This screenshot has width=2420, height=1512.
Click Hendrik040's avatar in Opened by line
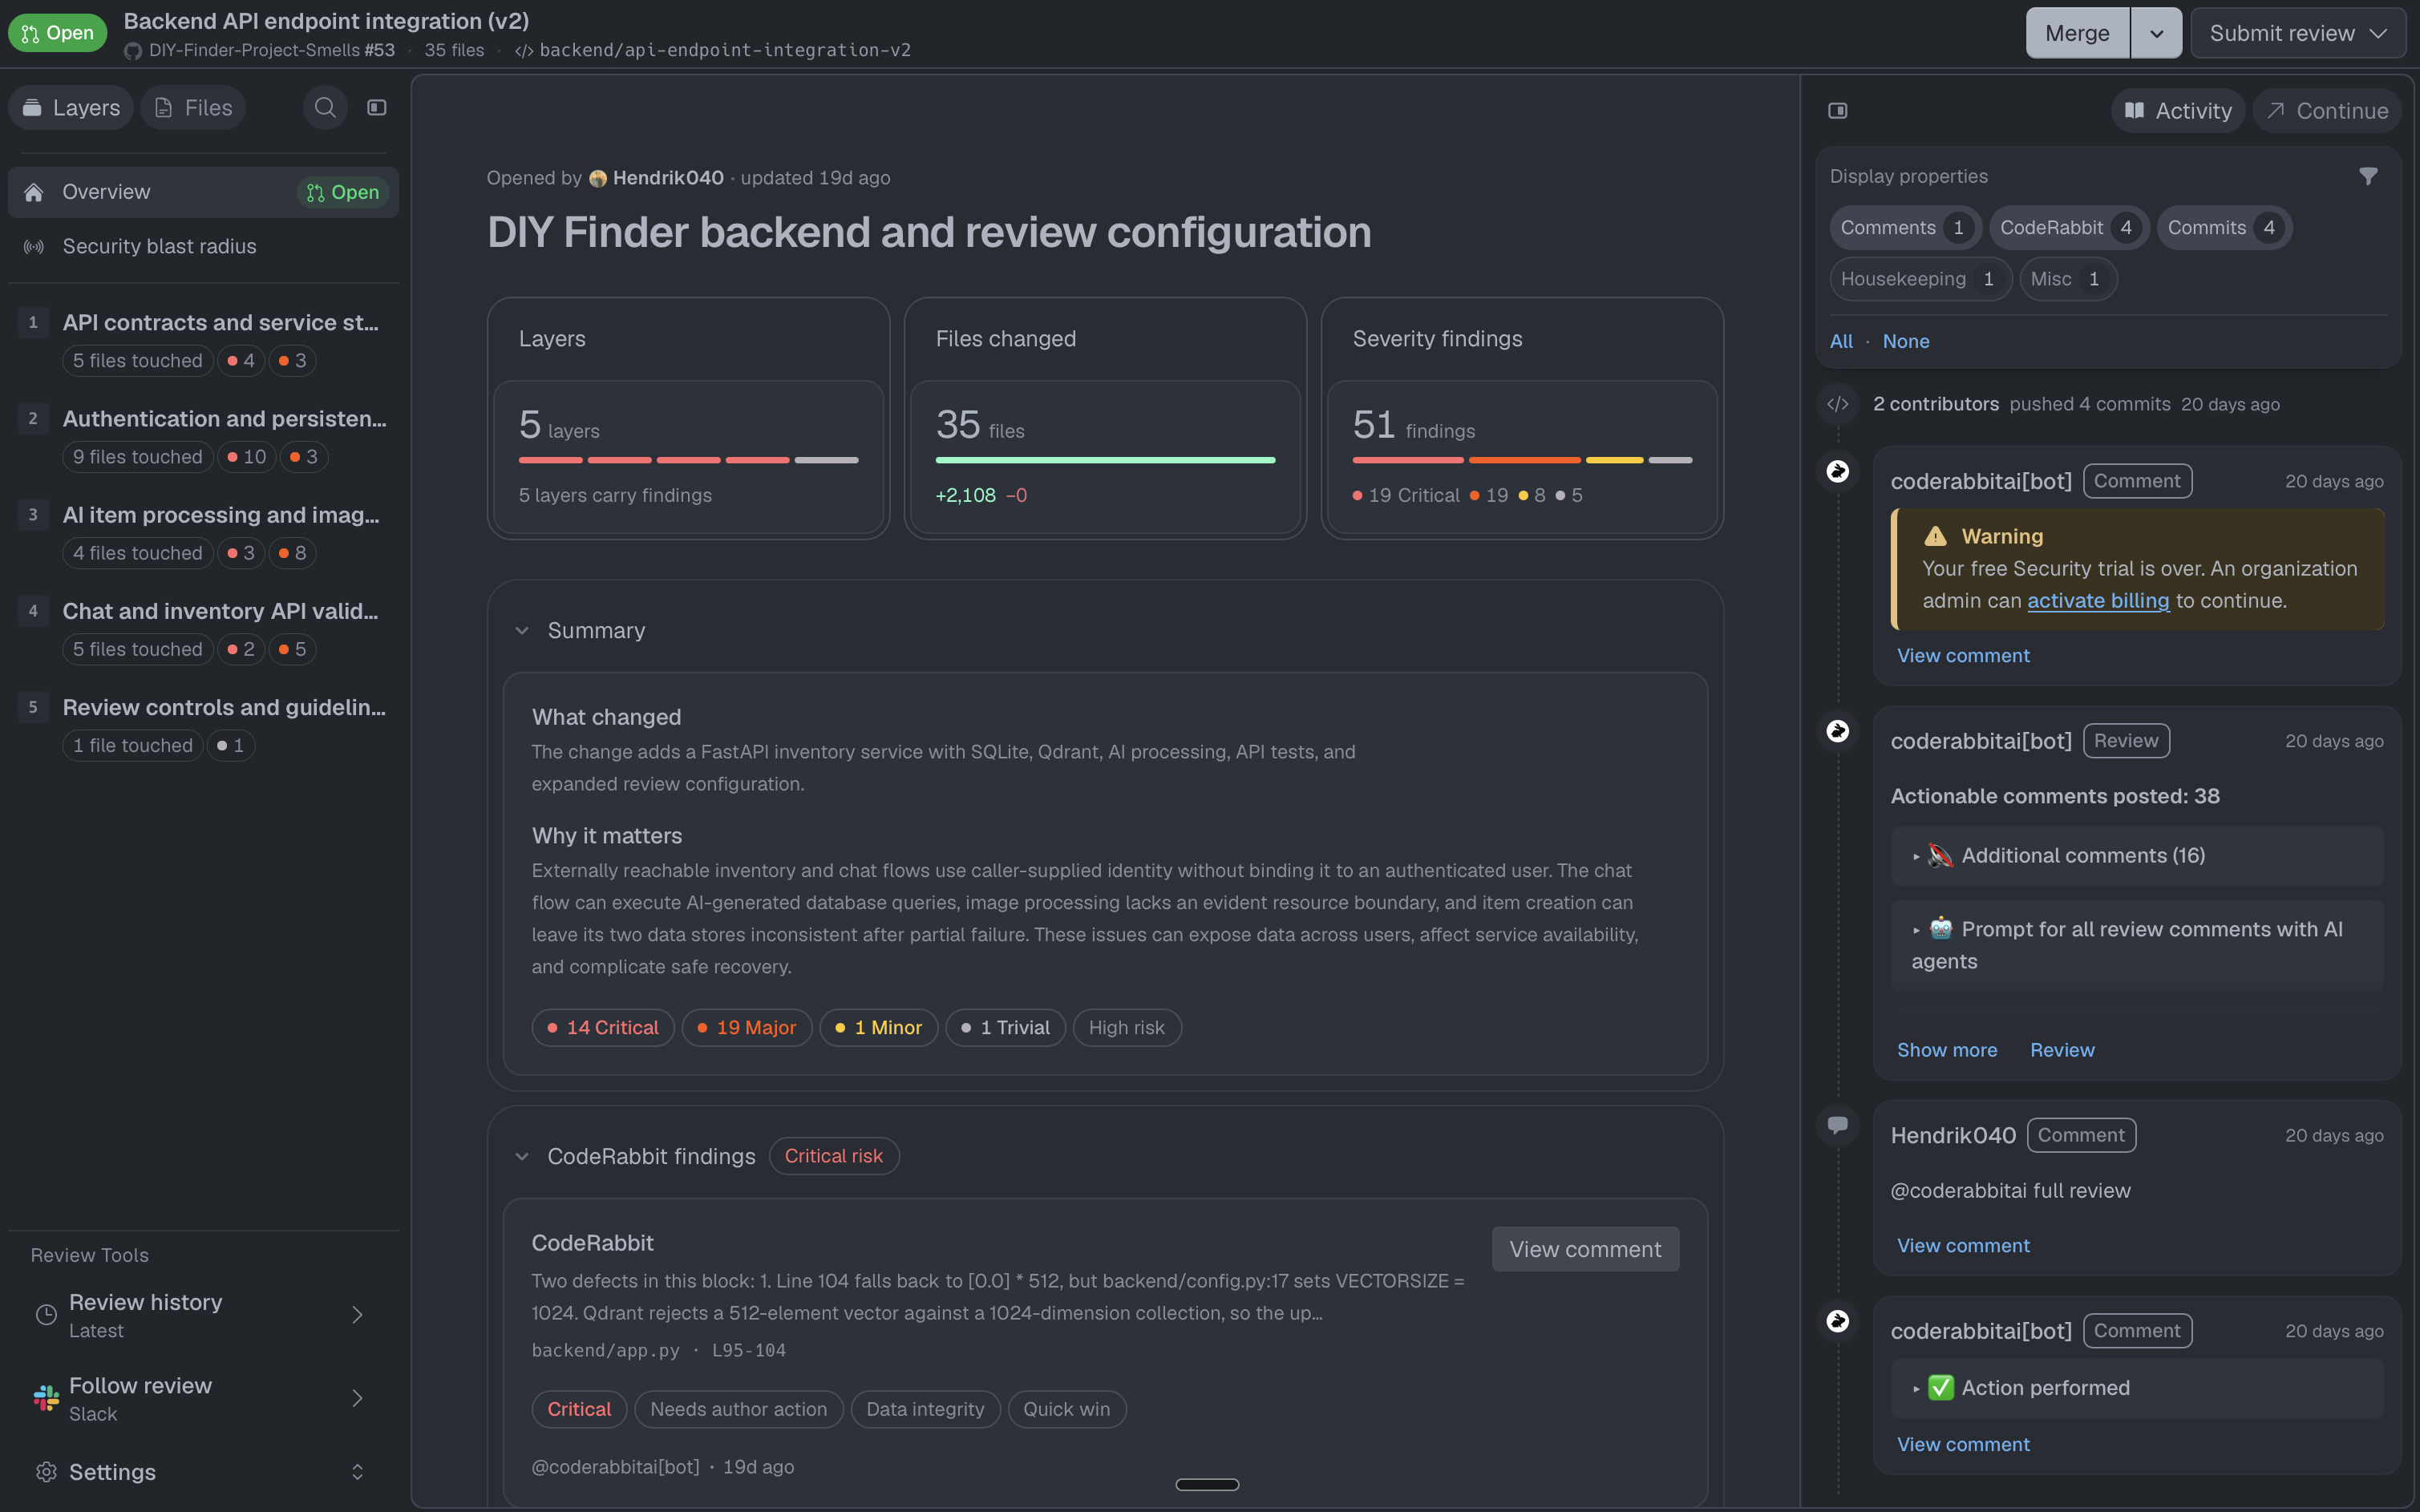[598, 178]
